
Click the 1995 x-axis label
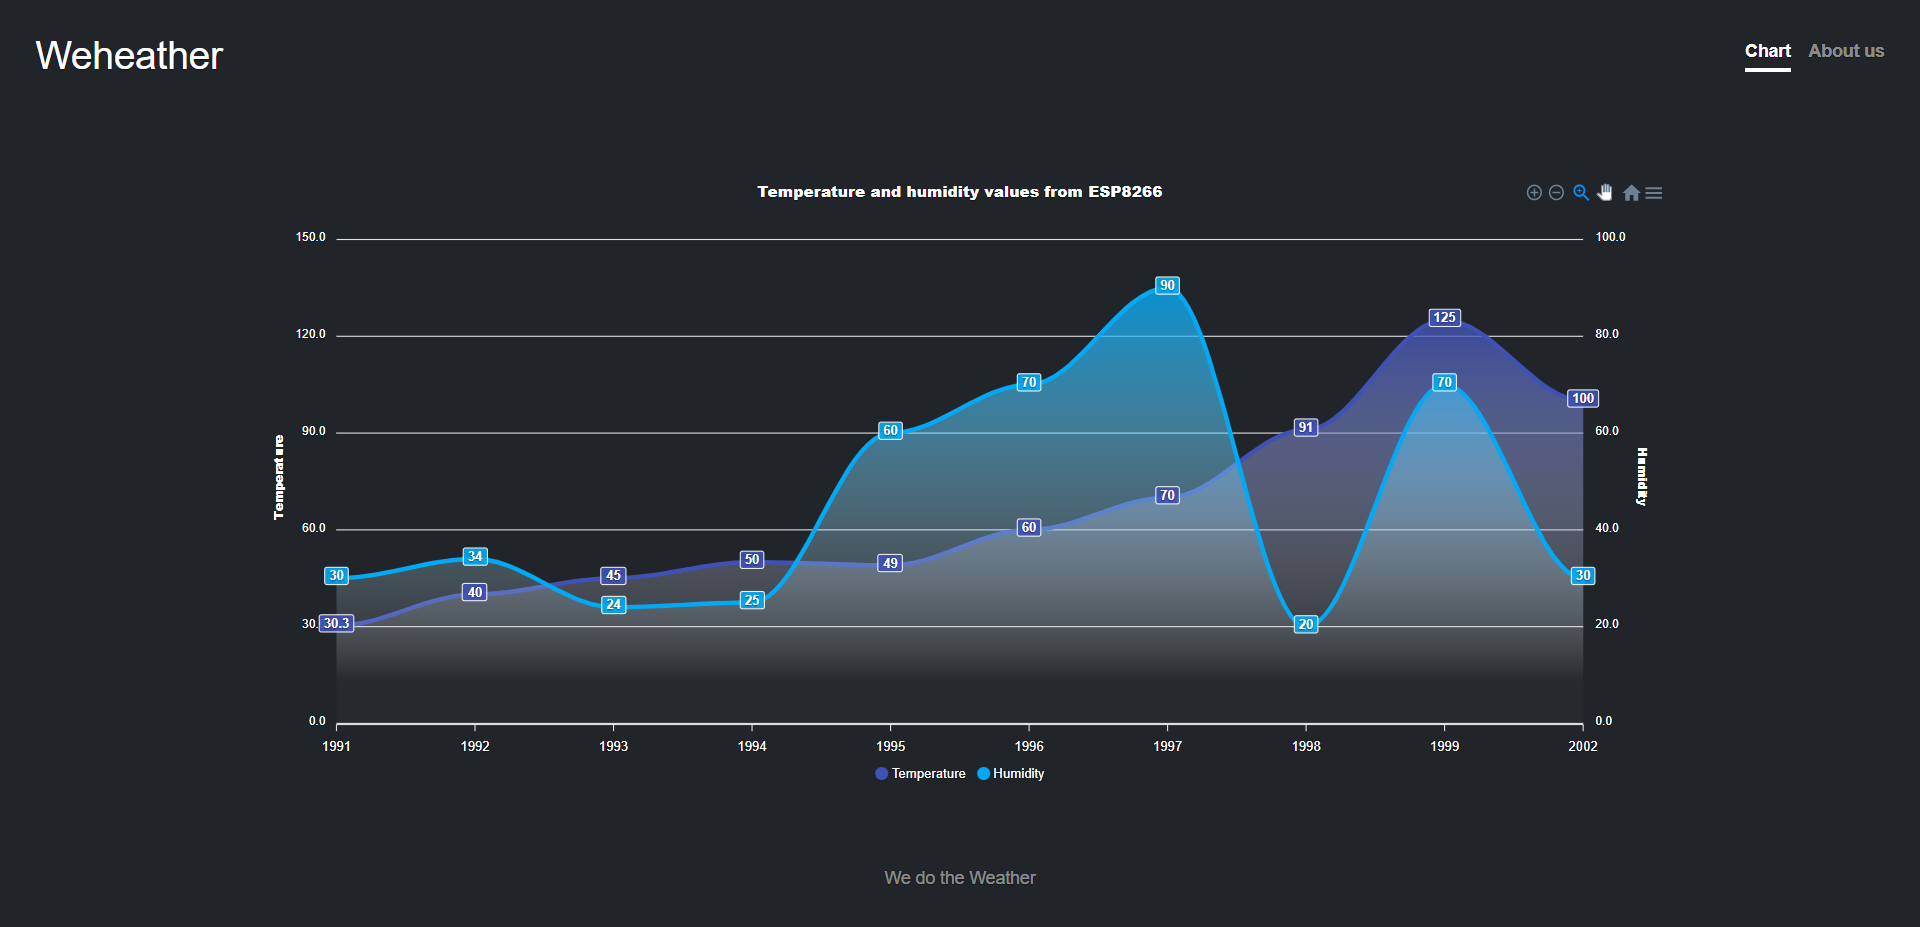[890, 747]
